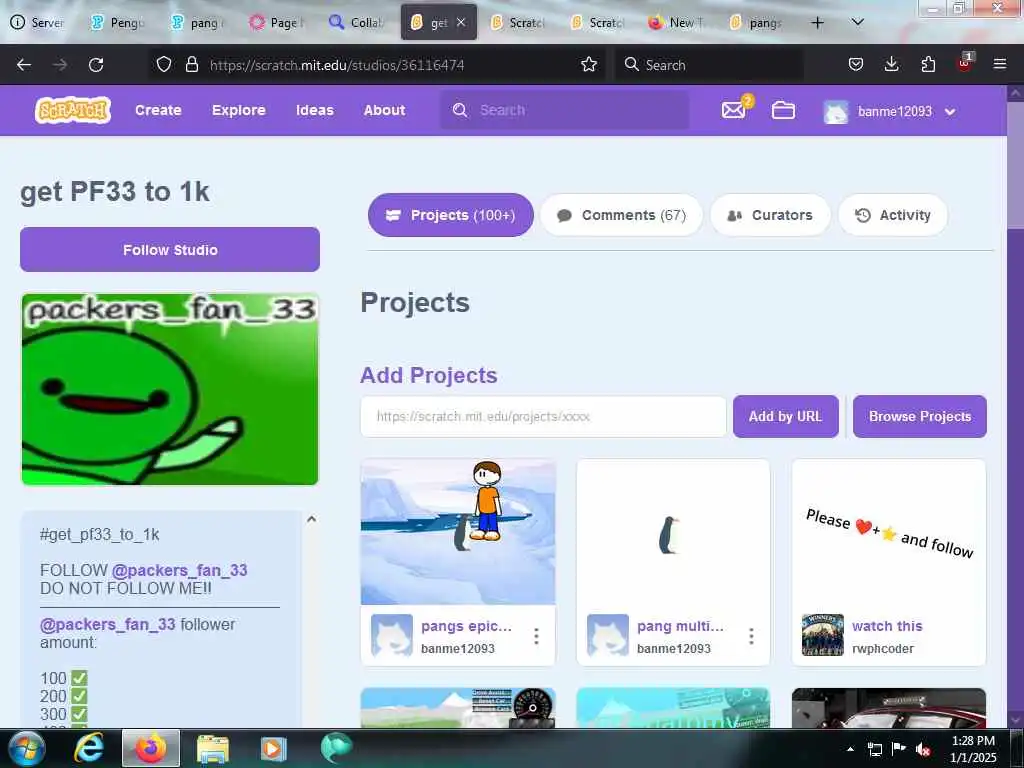The height and width of the screenshot is (768, 1024).
Task: Open the pangs epic project title link
Action: pyautogui.click(x=466, y=626)
